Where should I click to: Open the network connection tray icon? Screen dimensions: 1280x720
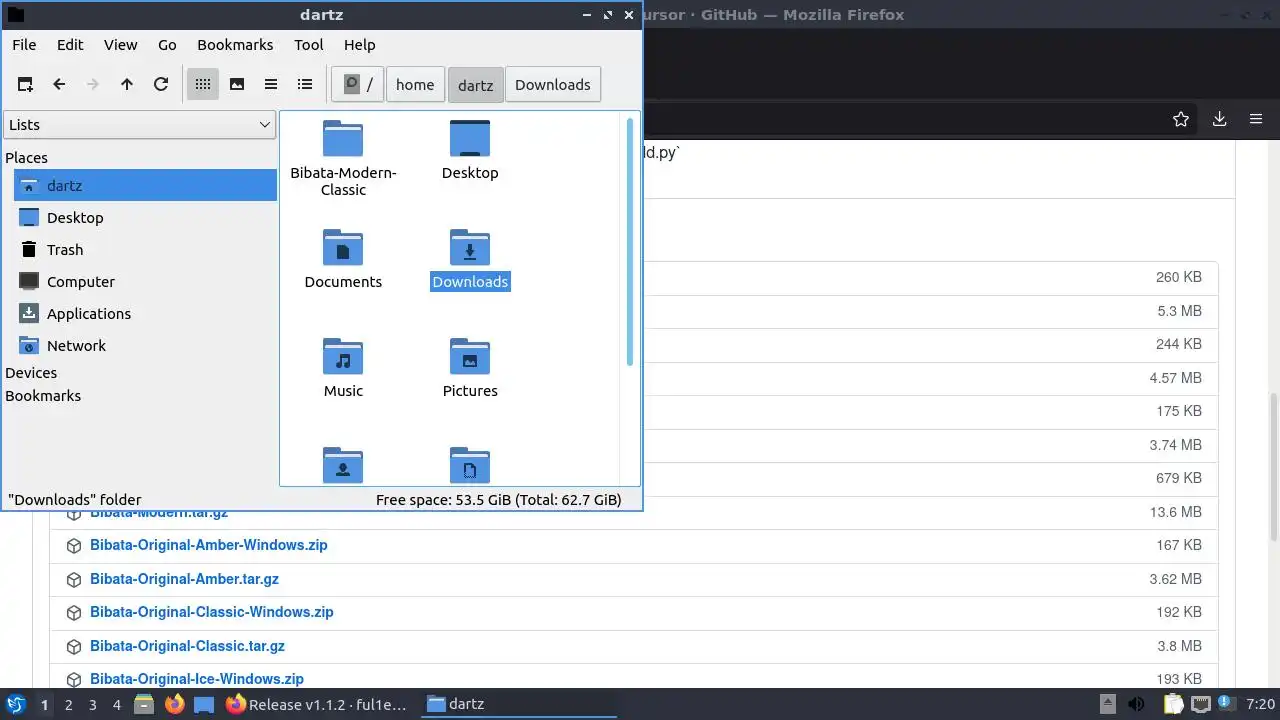point(1200,704)
